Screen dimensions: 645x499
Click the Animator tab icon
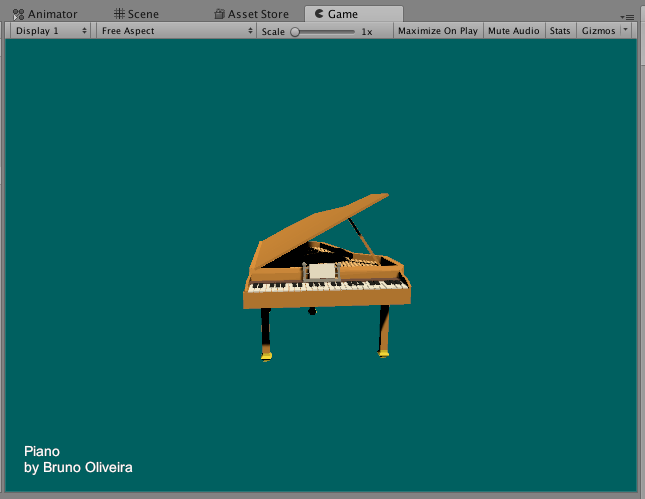(18, 14)
